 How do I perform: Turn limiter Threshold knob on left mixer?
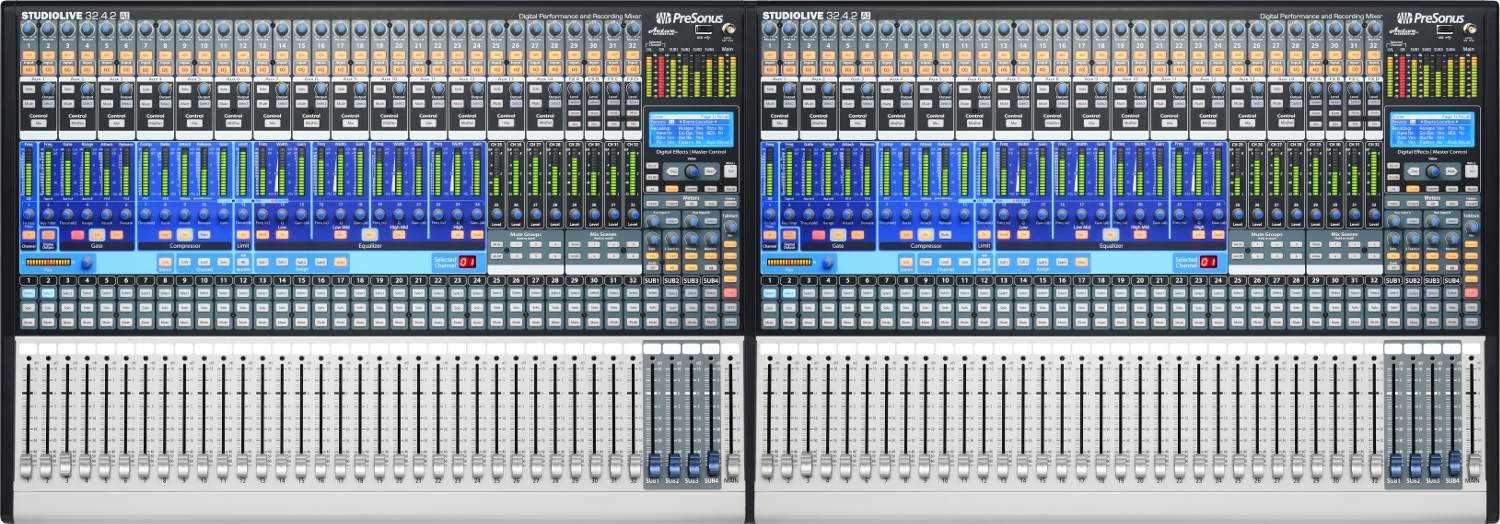[243, 214]
